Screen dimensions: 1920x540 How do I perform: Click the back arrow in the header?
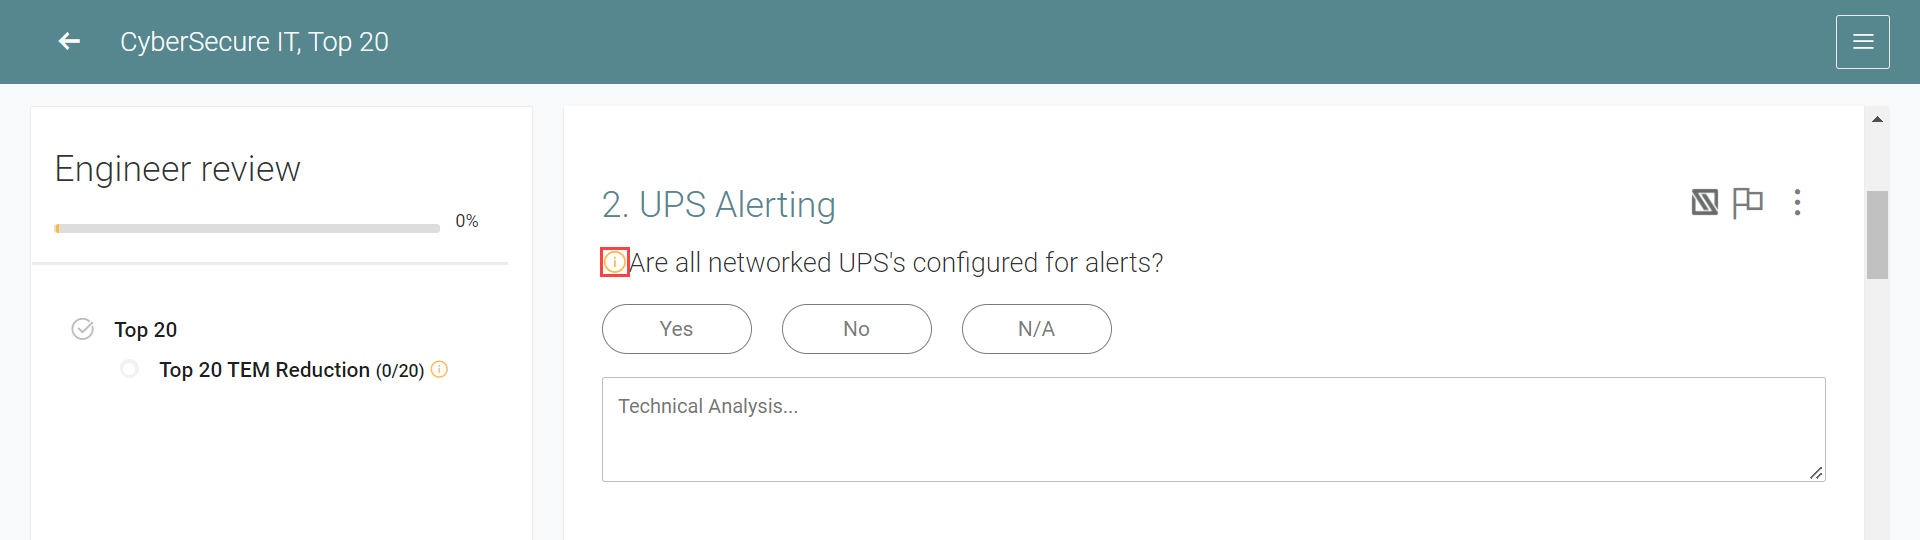point(69,41)
